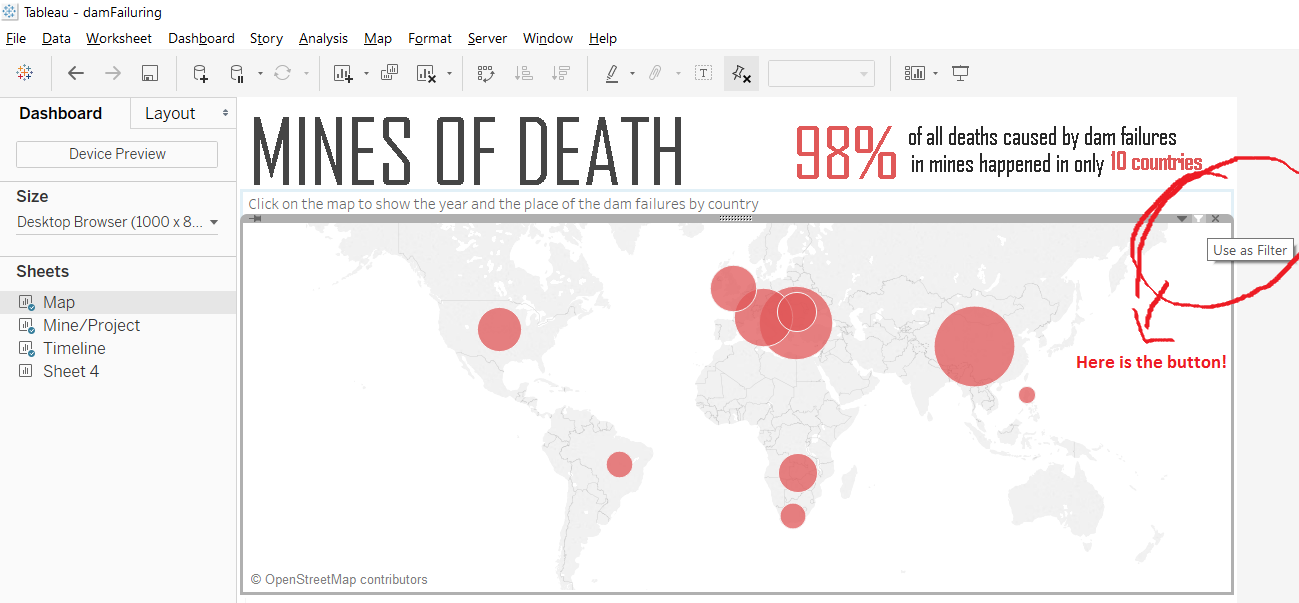Select the Timeline sheet in list
Screen dimensions: 1299x603
[x=74, y=348]
